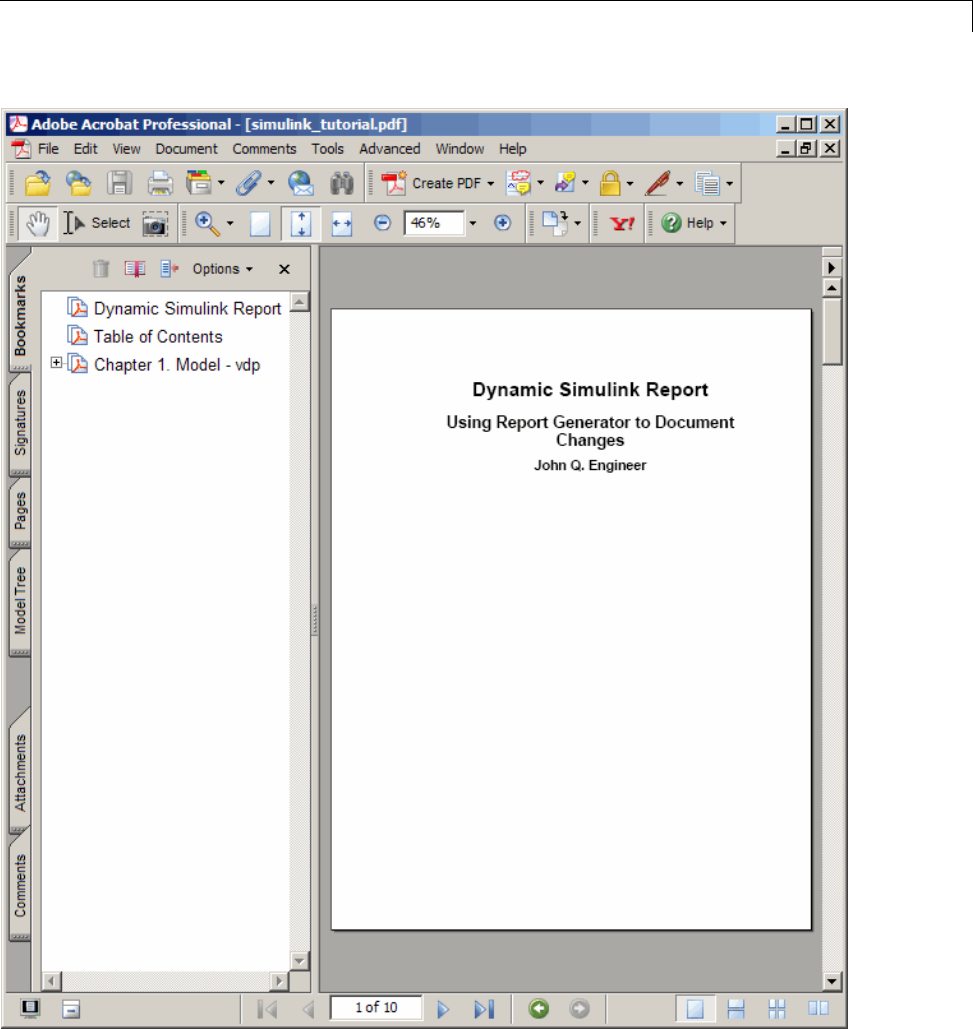Open the View menu

tap(126, 149)
